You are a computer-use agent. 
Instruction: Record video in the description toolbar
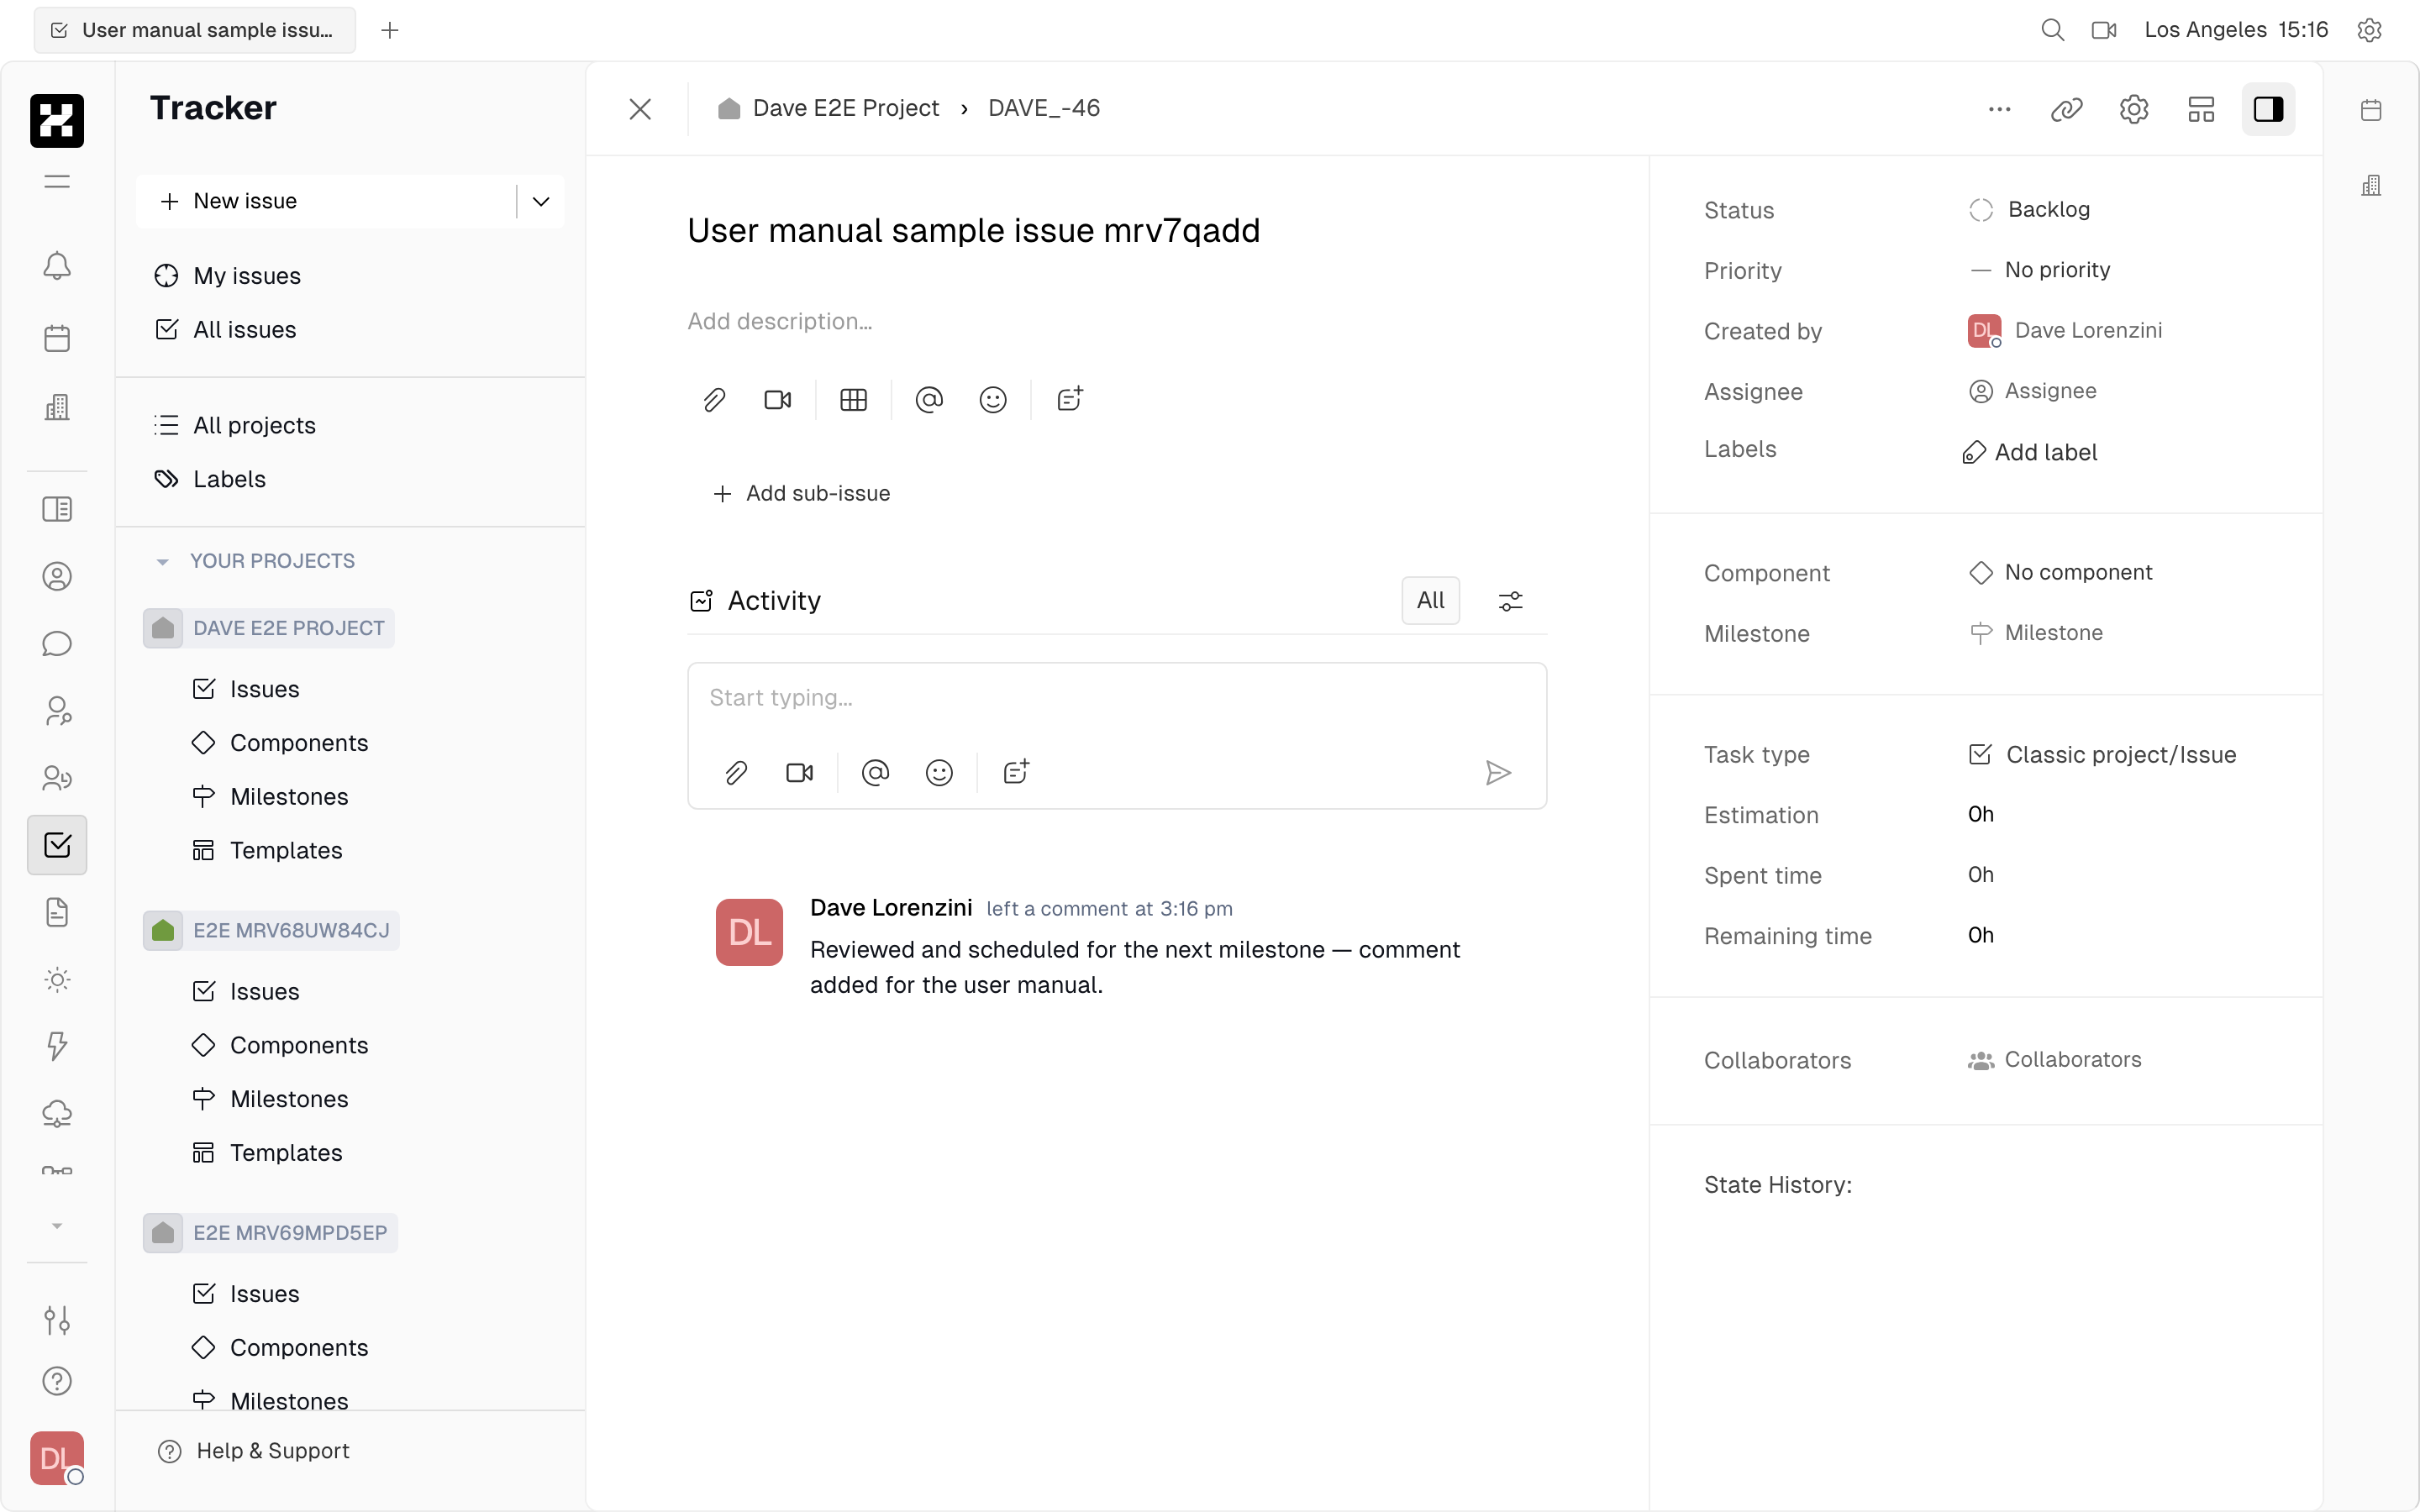click(x=777, y=400)
